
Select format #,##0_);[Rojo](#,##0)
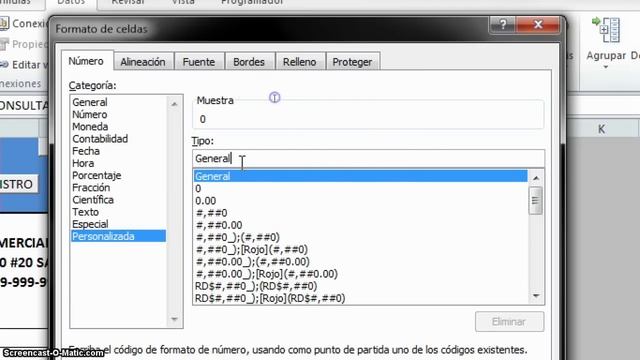(x=360, y=249)
